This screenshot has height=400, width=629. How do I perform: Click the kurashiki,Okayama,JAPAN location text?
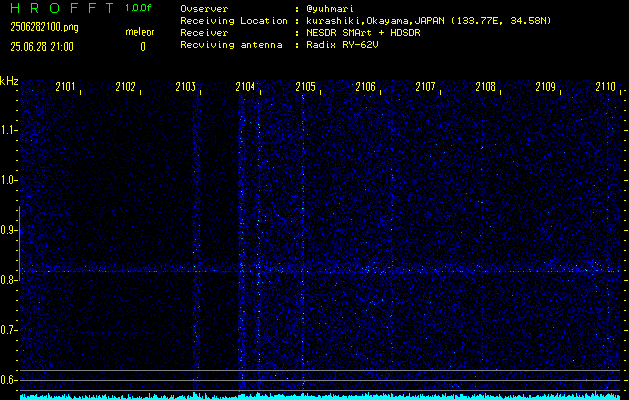coord(428,21)
